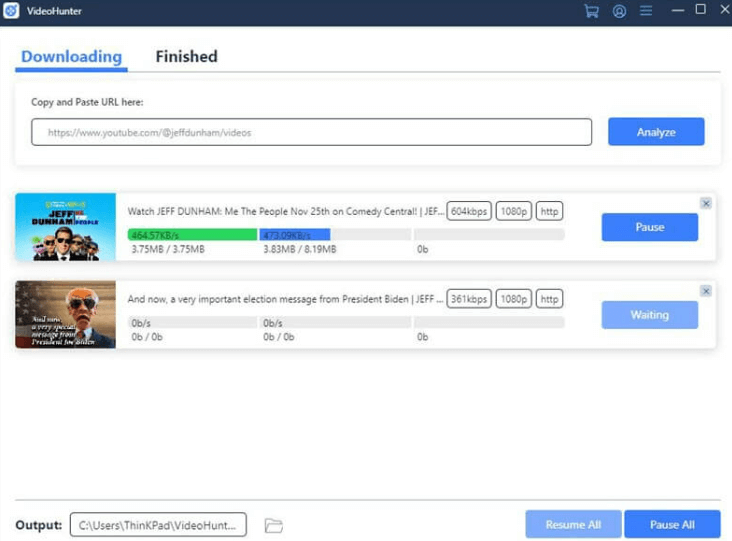Click Resume All button
732x541 pixels.
[x=573, y=524]
